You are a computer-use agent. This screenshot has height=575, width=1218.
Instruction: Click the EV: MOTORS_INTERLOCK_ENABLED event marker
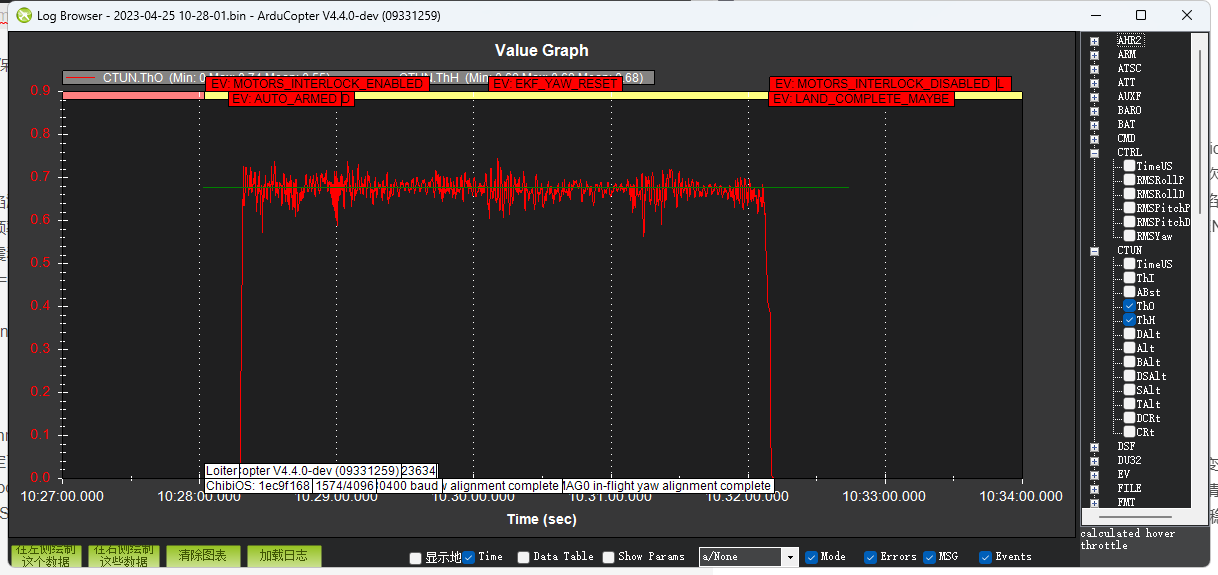tap(318, 84)
